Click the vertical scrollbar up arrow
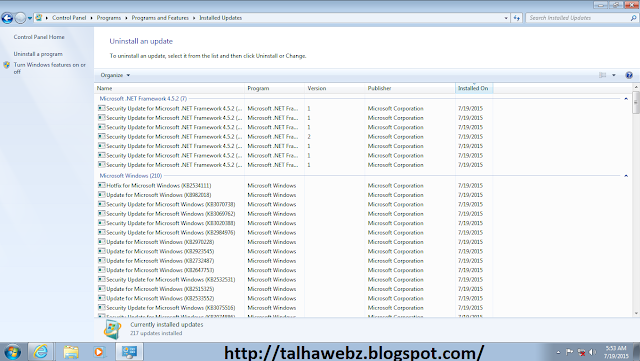This screenshot has width=640, height=361. [x=636, y=87]
